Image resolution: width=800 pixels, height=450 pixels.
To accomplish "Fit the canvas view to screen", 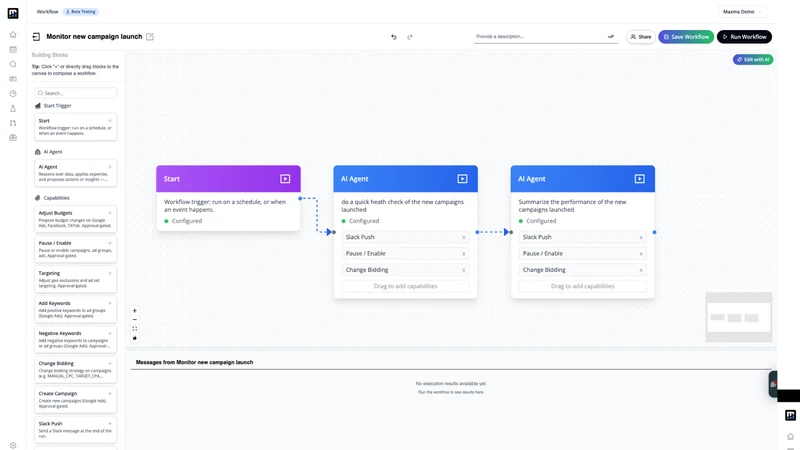I will pos(135,329).
